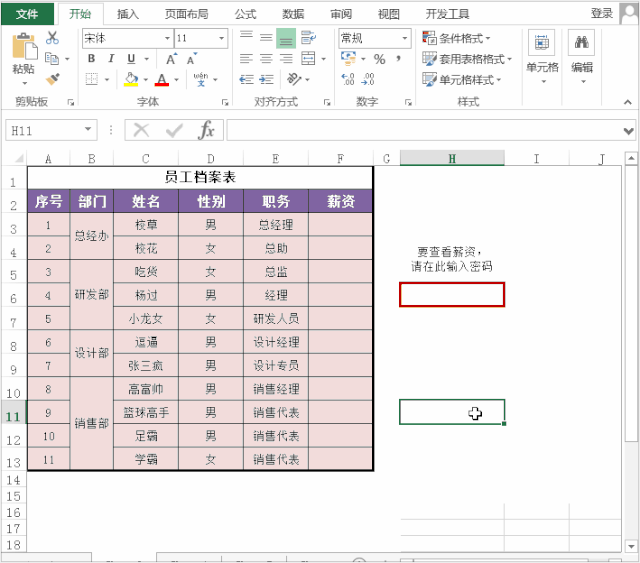The height and width of the screenshot is (563, 640).
Task: Click the cell borders icon
Action: pyautogui.click(x=91, y=79)
